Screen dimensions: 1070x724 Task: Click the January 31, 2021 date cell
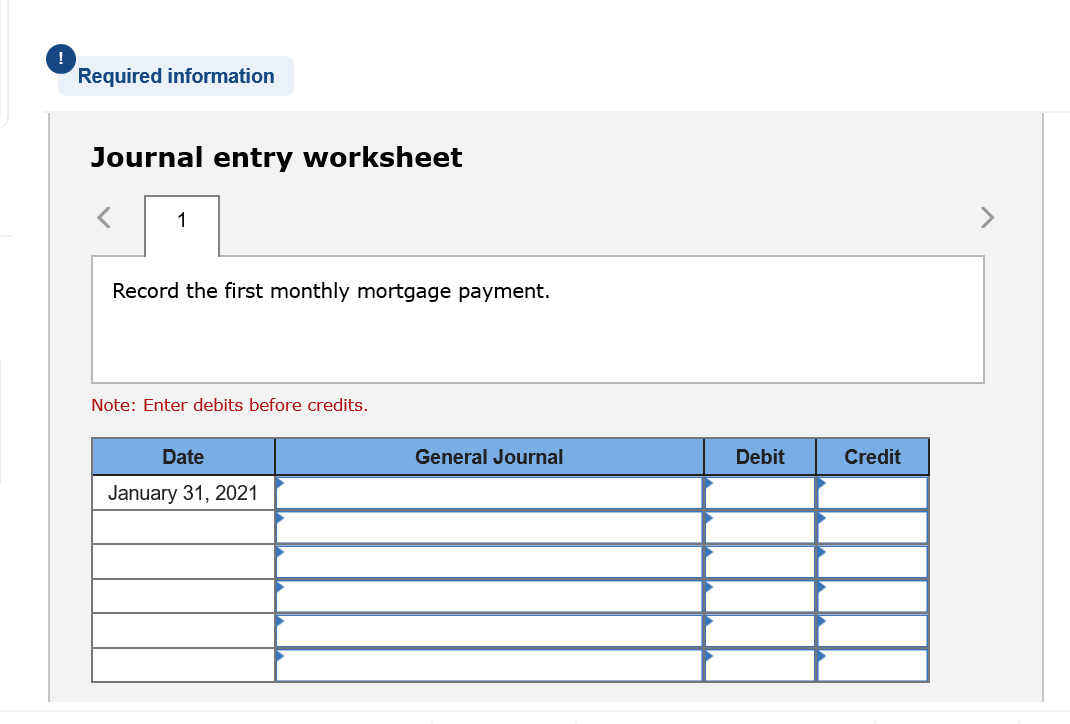183,492
